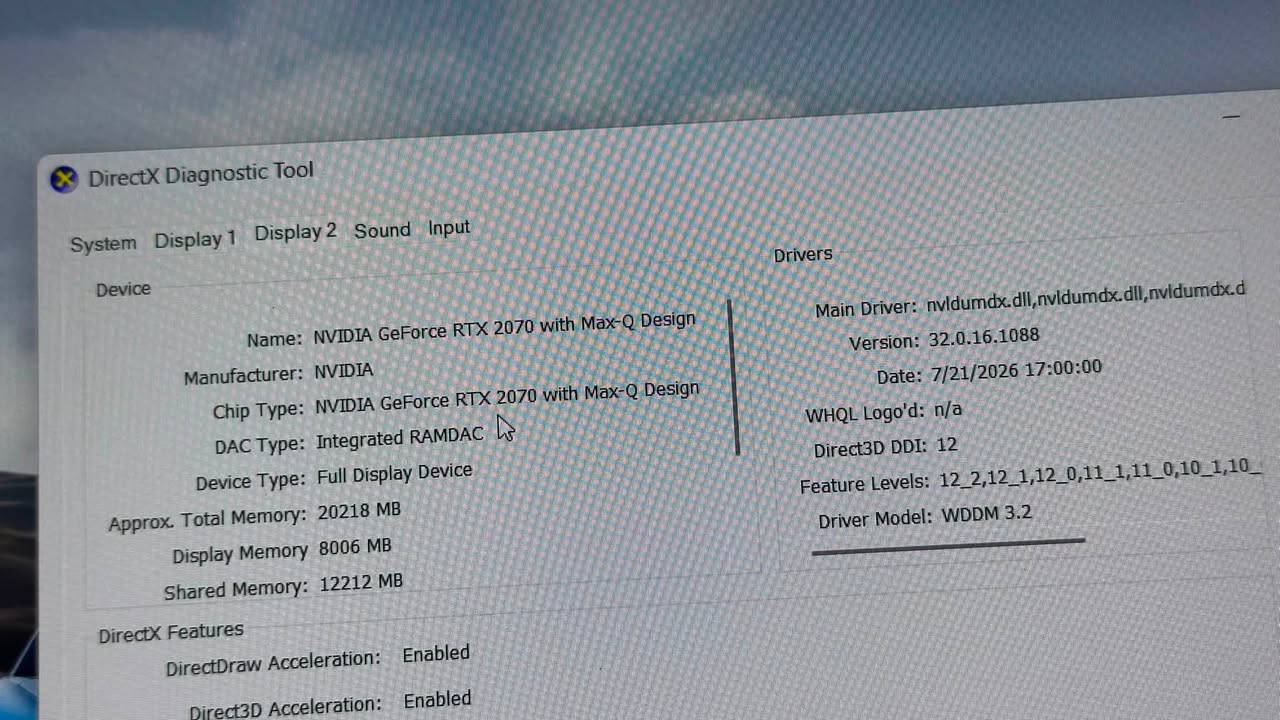Click the Direct3D Acceleration Enabled status
The width and height of the screenshot is (1280, 720).
[438, 700]
